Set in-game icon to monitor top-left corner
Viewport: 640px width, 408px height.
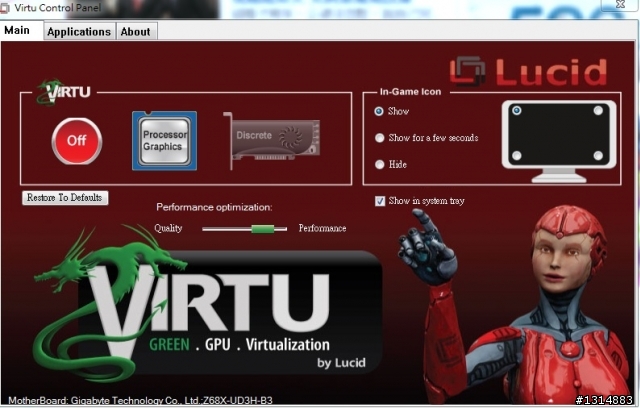(517, 111)
